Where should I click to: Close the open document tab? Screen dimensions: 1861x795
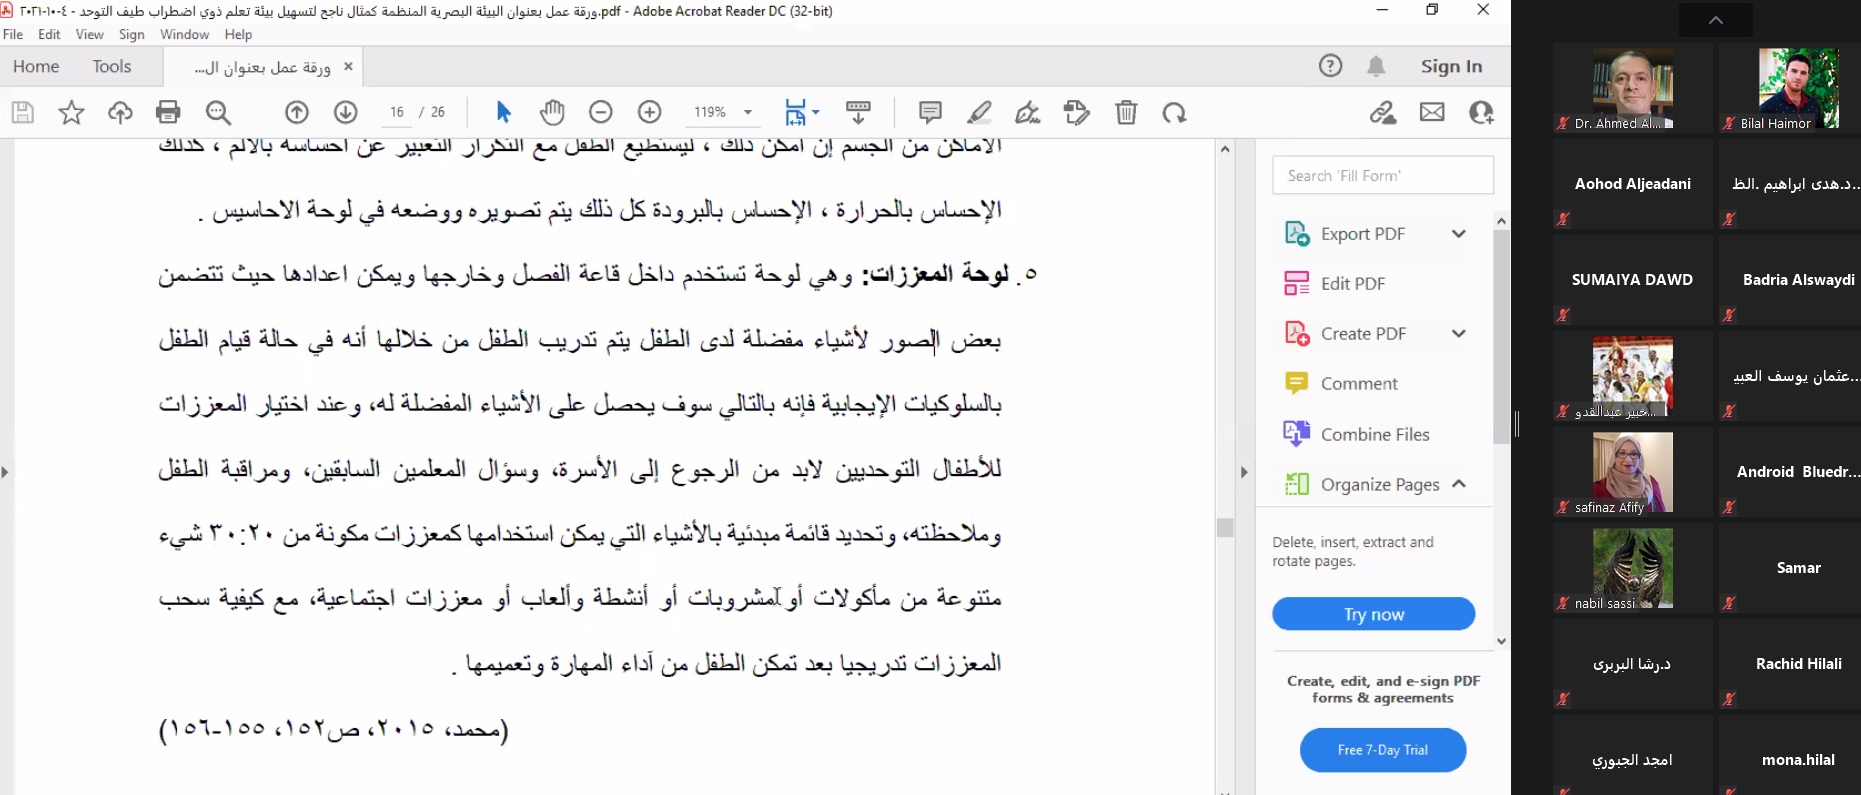coord(348,66)
